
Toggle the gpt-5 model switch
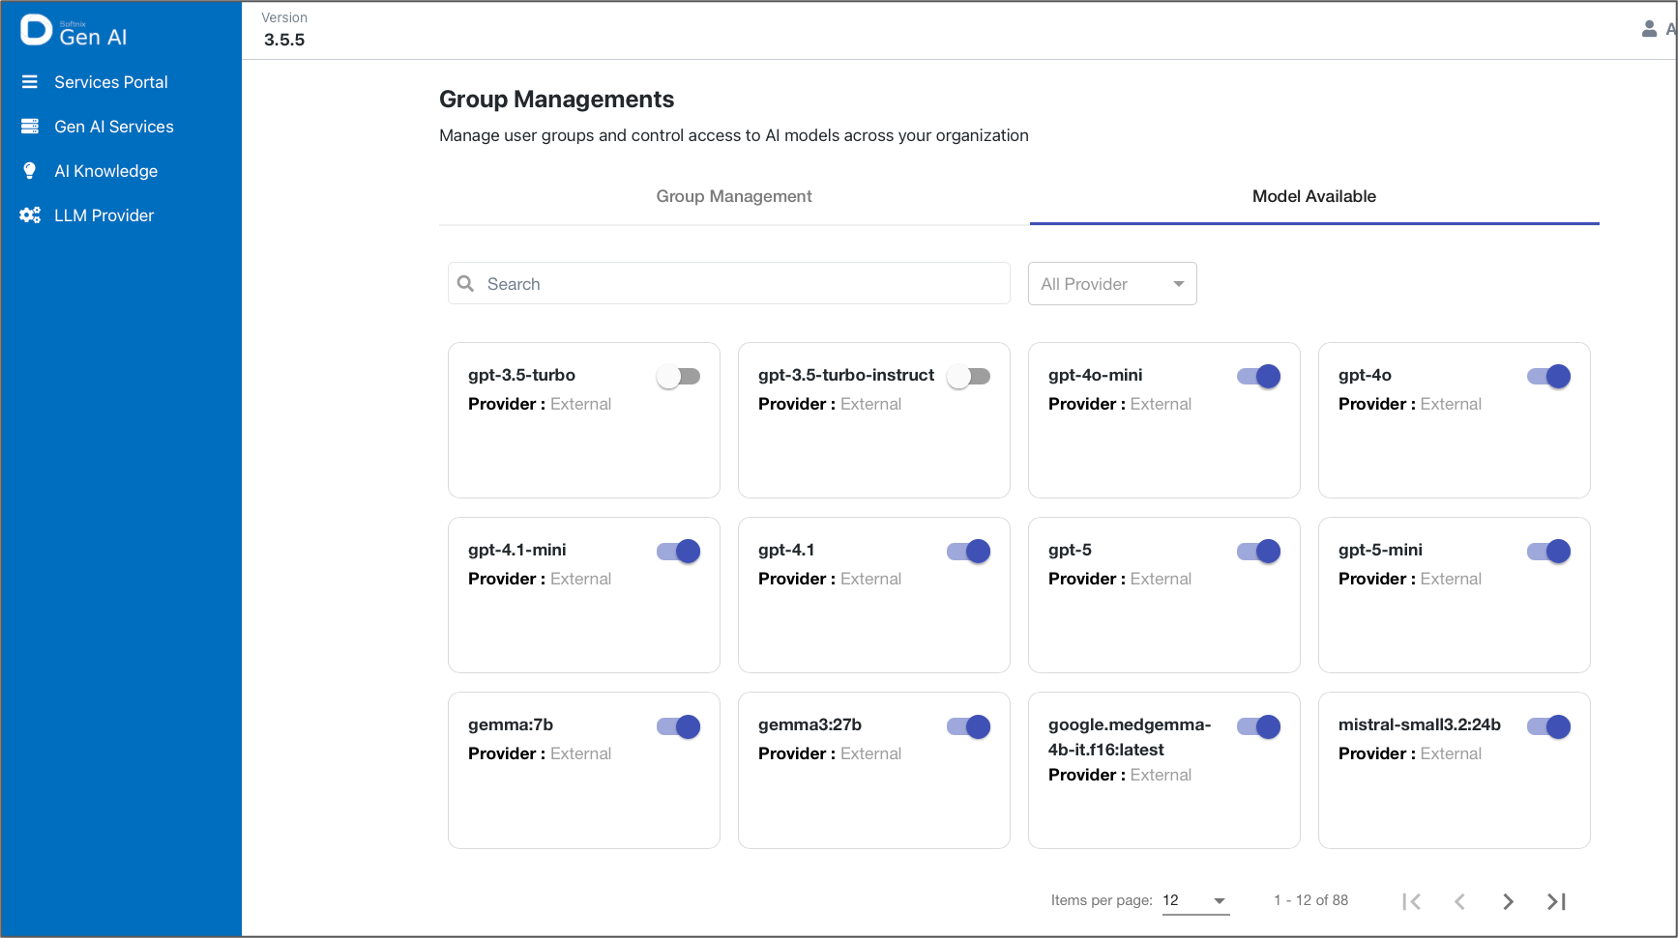[1258, 551]
